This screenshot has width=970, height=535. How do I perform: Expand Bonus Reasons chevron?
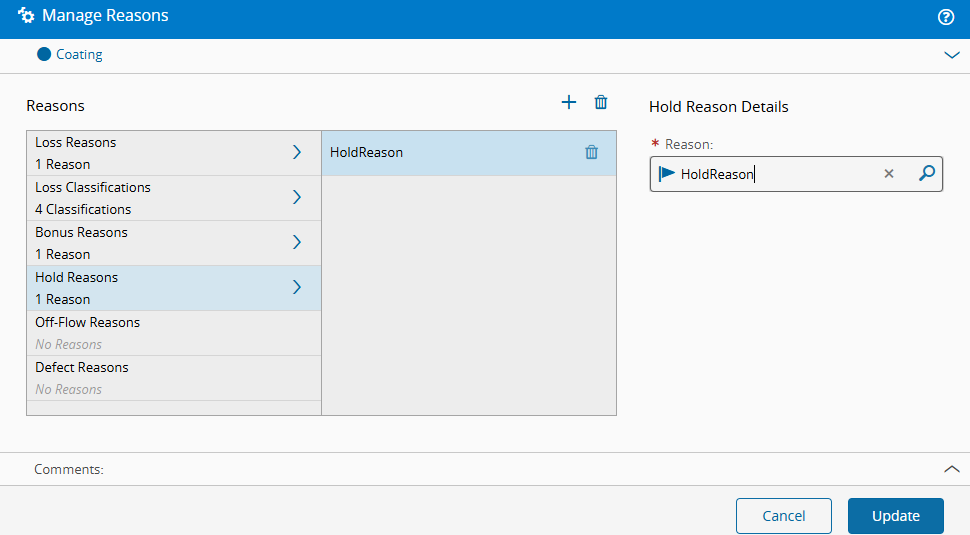tap(297, 242)
